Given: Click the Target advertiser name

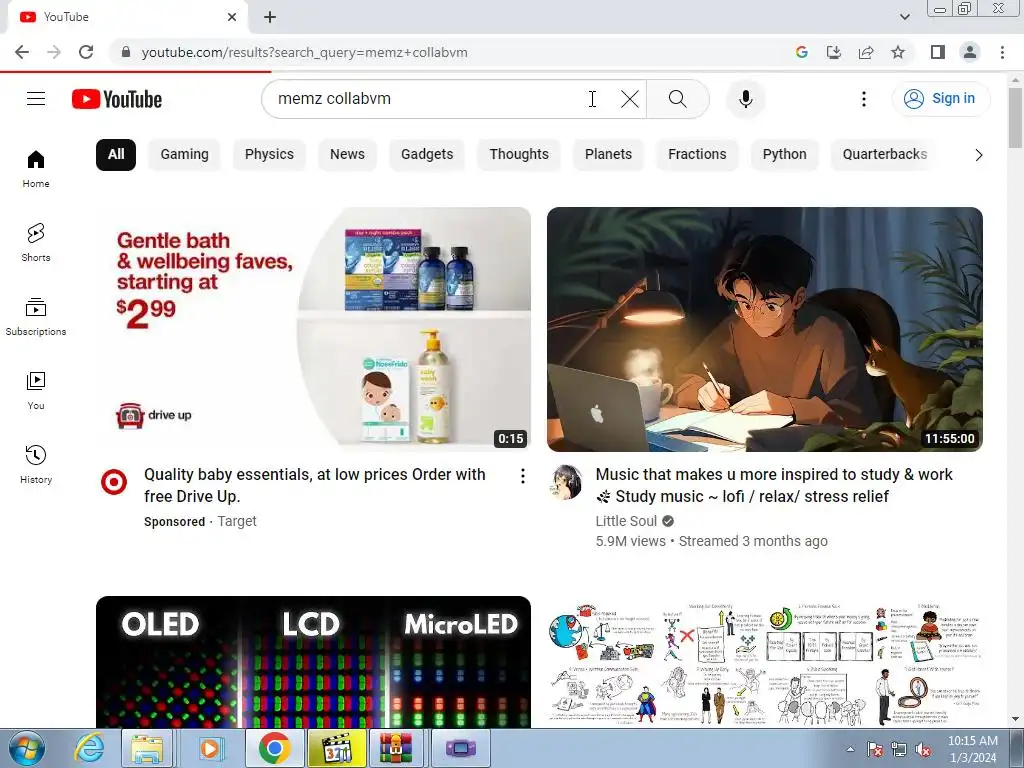Looking at the screenshot, I should [236, 521].
